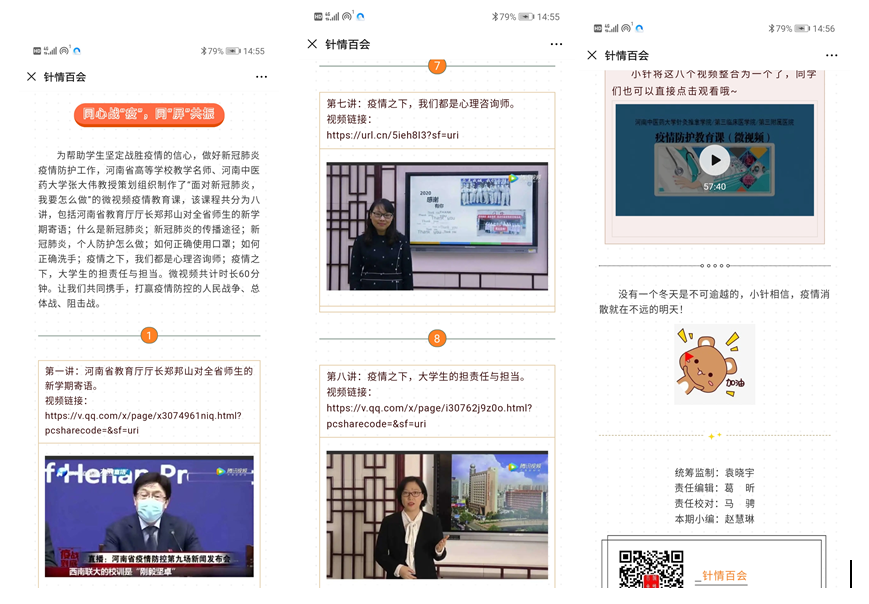Image resolution: width=869 pixels, height=604 pixels.
Task: Open lecture seven video with classroom screen
Action: coord(437,226)
